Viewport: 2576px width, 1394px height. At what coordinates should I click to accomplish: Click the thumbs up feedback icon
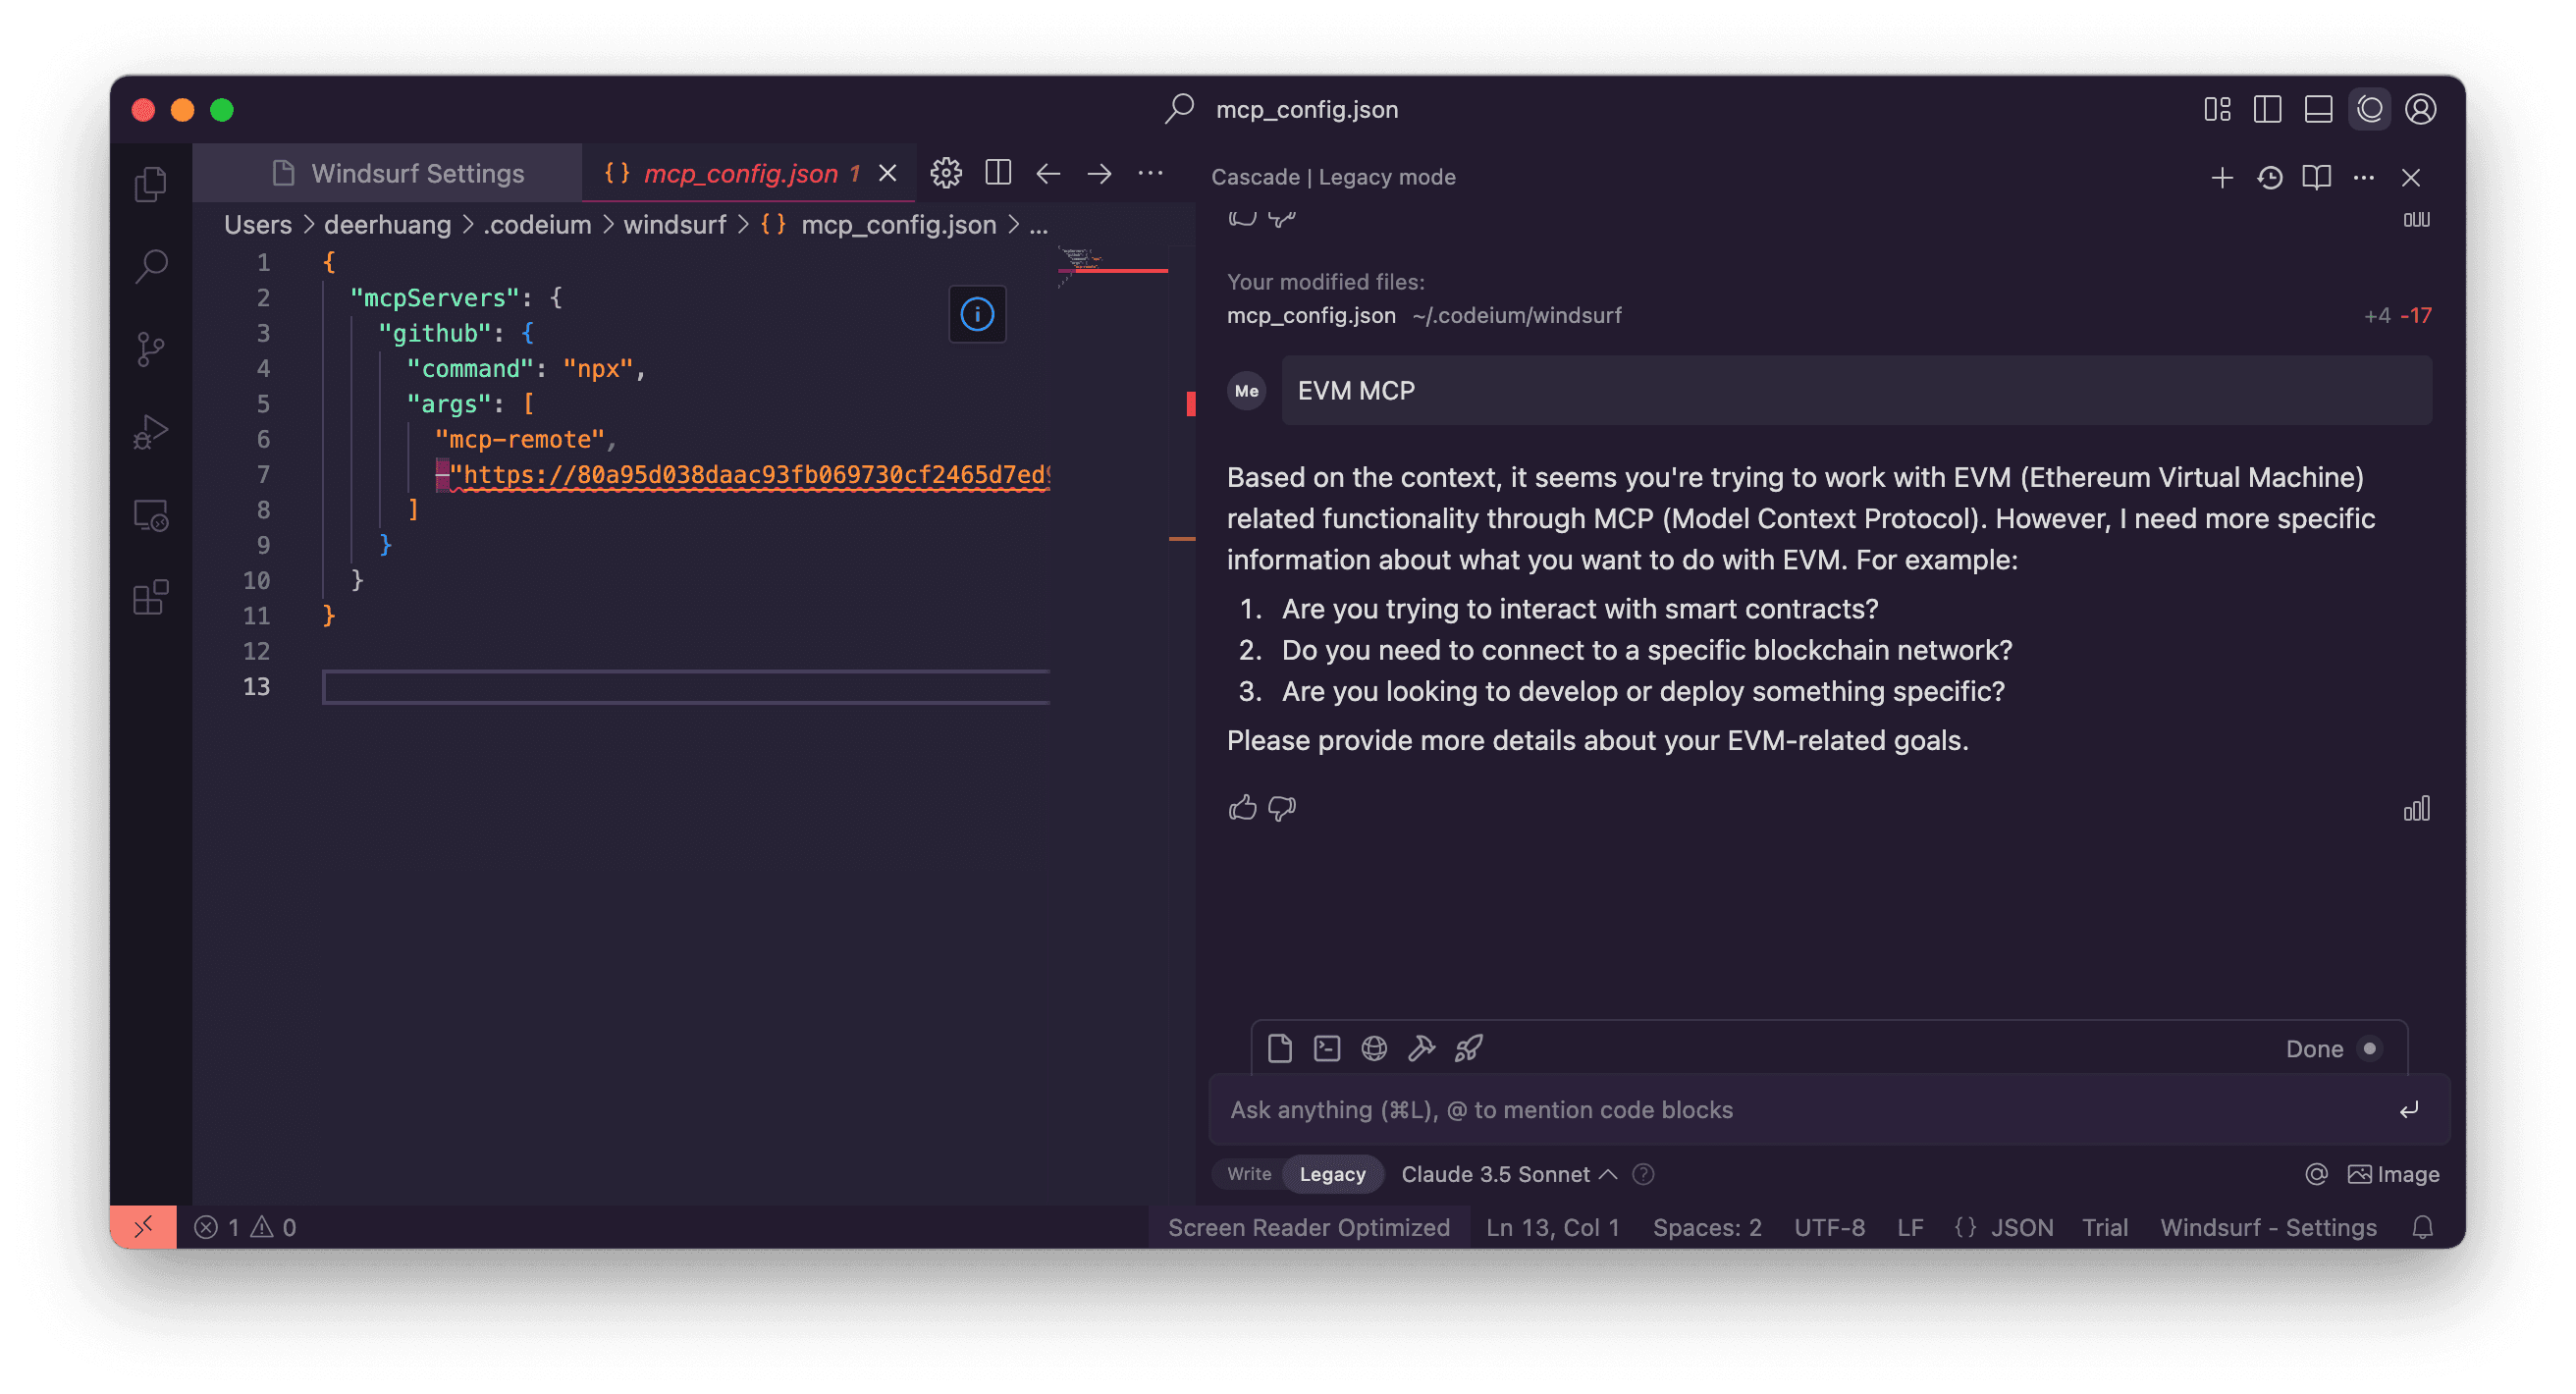click(x=1242, y=808)
